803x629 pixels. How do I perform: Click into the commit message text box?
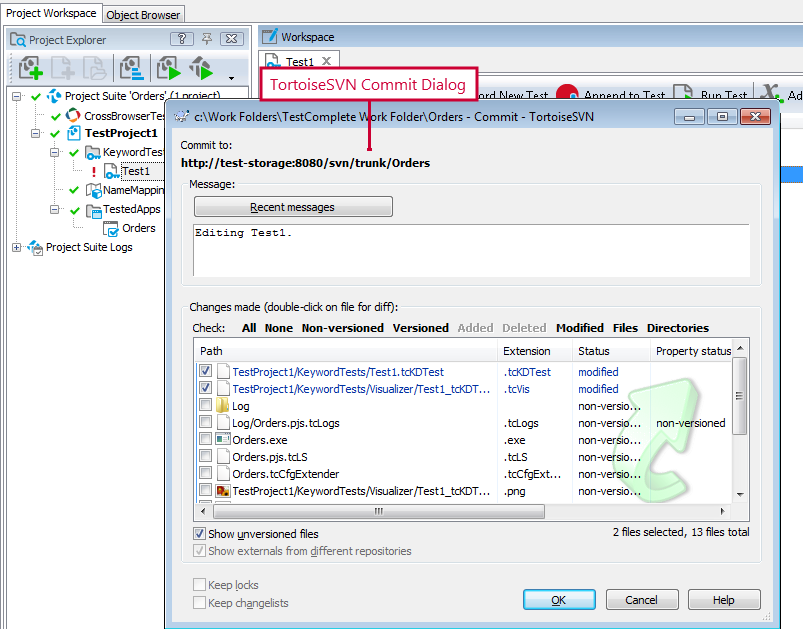click(470, 249)
